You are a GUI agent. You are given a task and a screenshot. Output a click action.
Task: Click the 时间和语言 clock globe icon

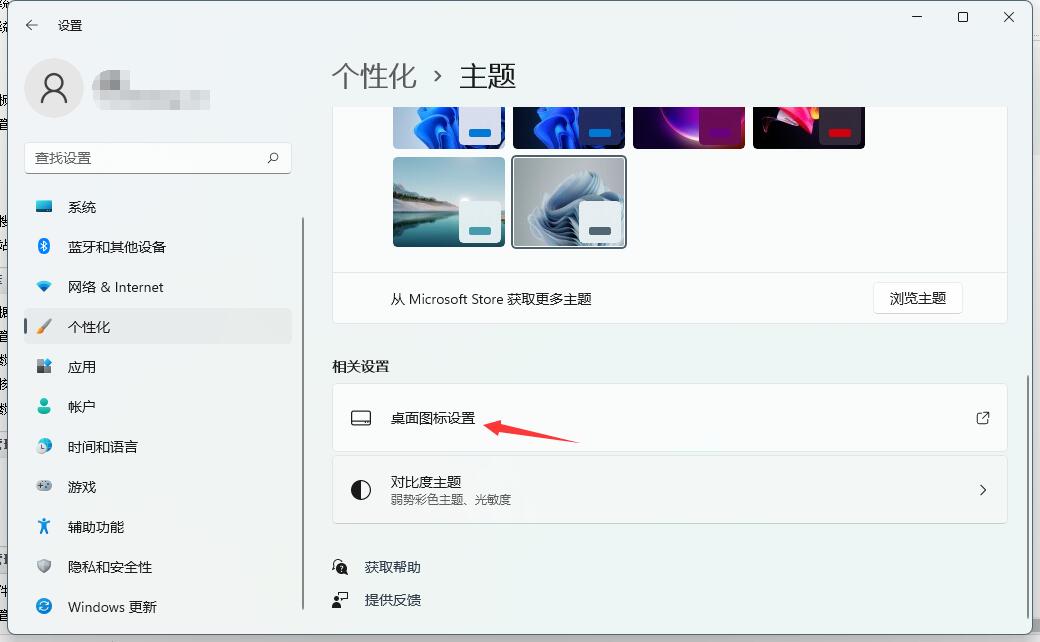pyautogui.click(x=44, y=446)
